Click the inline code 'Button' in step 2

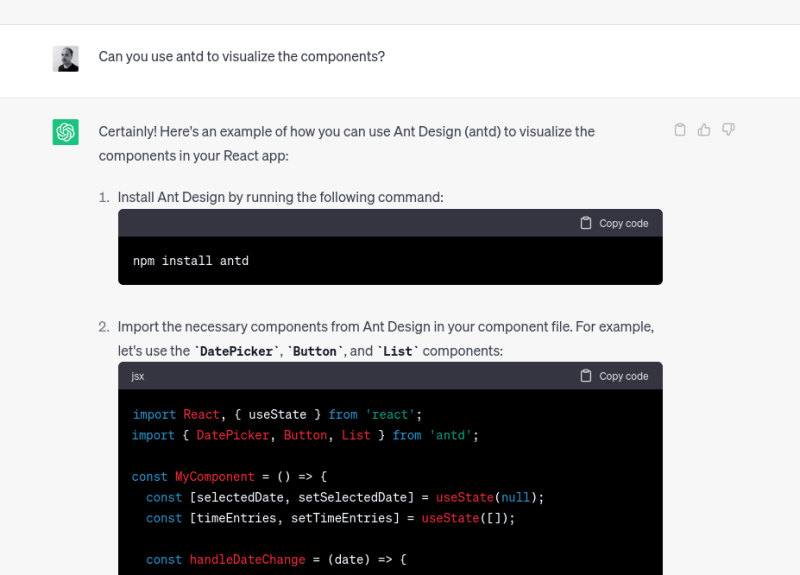[315, 351]
